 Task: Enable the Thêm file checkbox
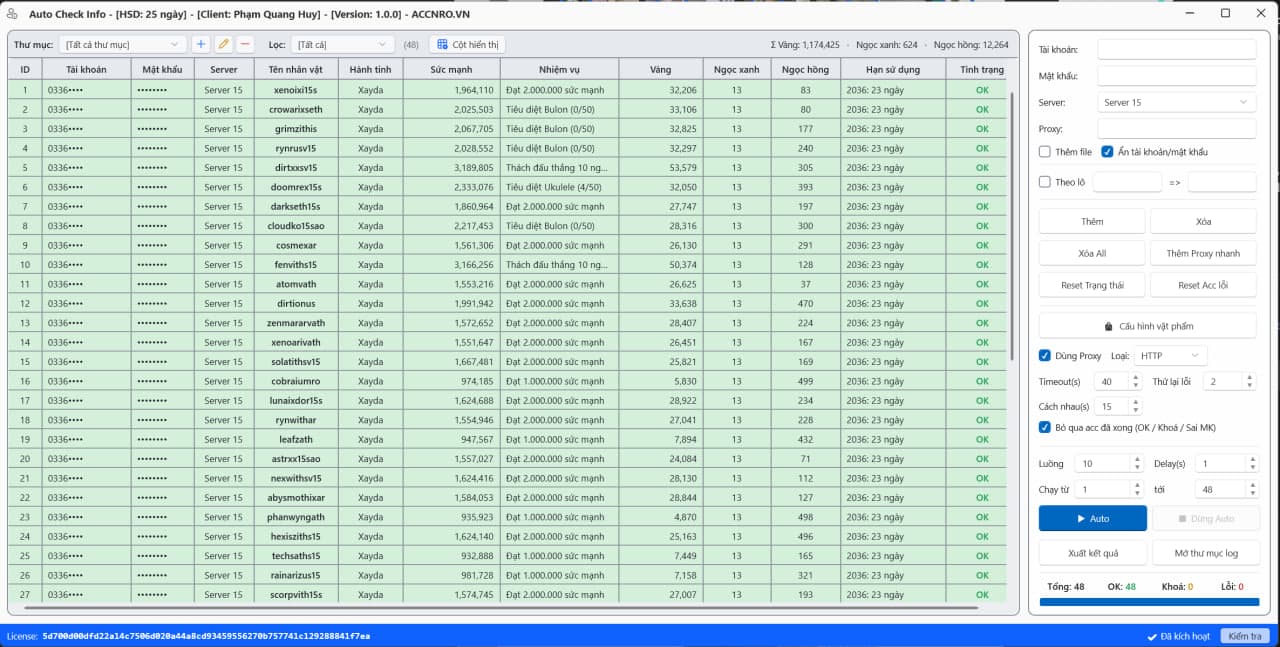[1045, 152]
